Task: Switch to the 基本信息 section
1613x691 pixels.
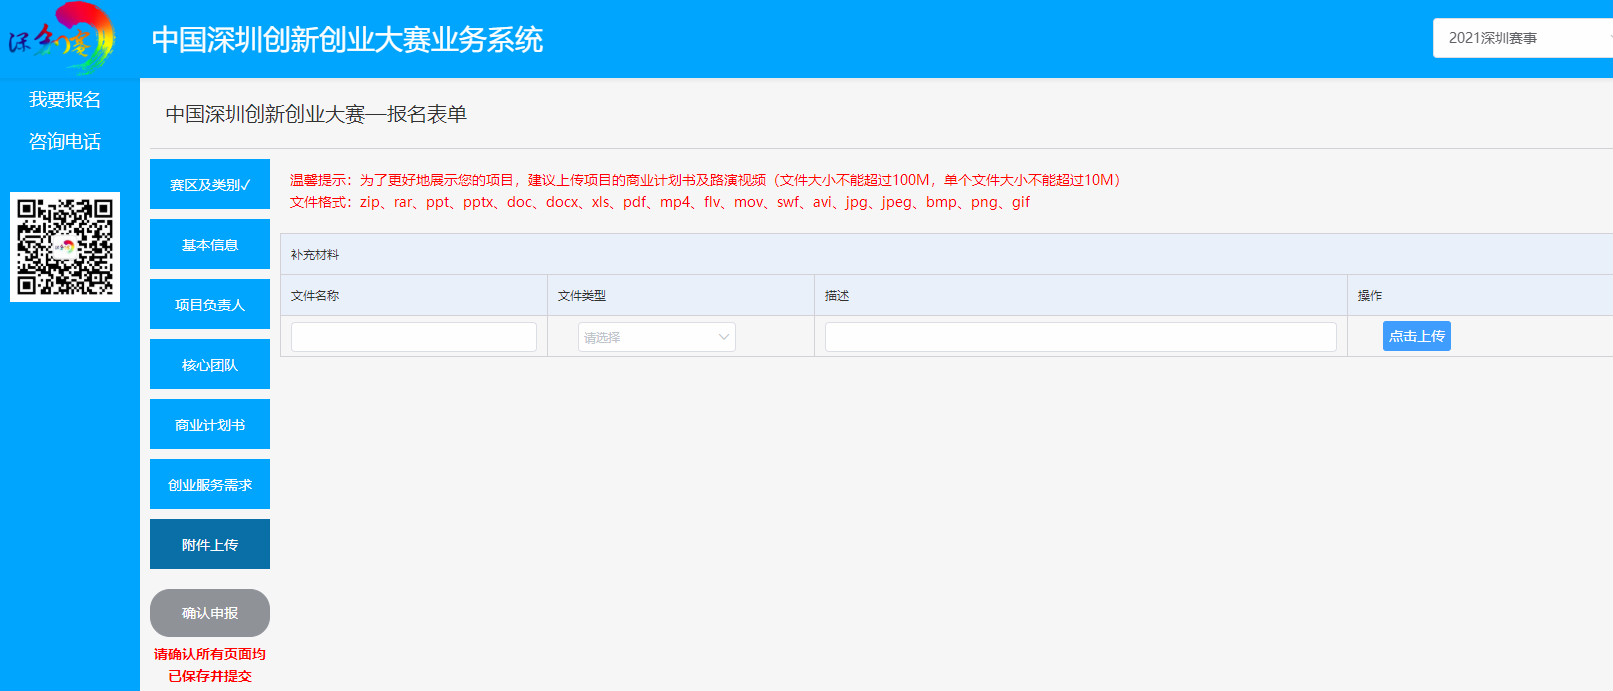Action: pyautogui.click(x=210, y=245)
